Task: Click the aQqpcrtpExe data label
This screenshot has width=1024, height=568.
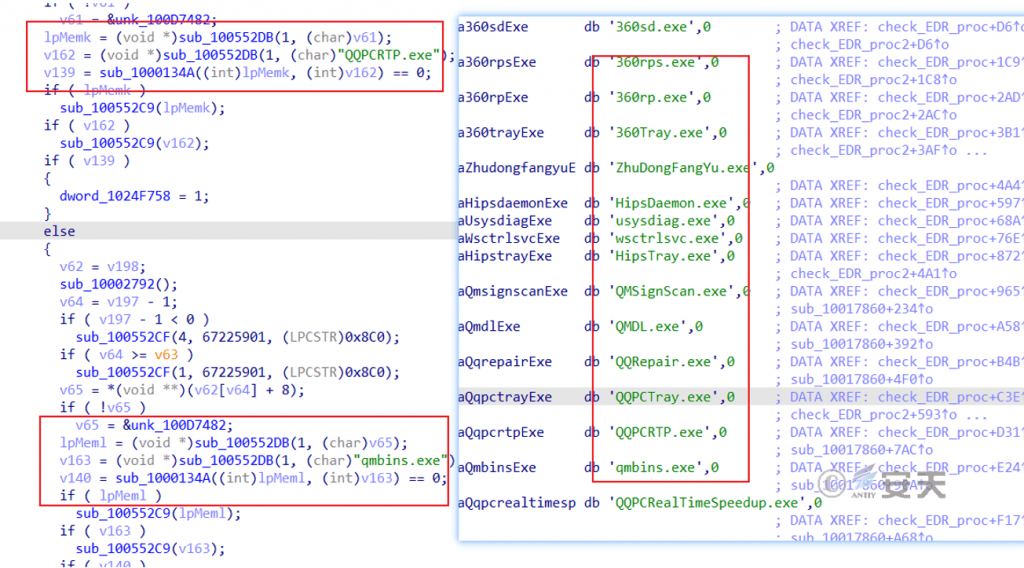Action: coord(501,432)
